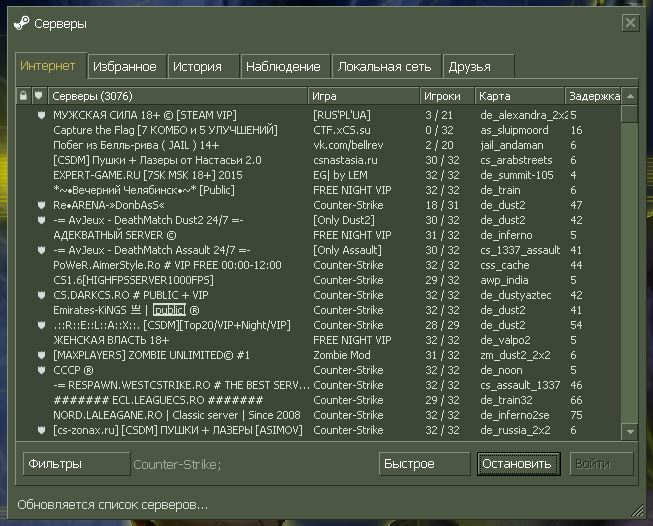
Task: Select Emirates-KiNGS public server row
Action: 318,310
